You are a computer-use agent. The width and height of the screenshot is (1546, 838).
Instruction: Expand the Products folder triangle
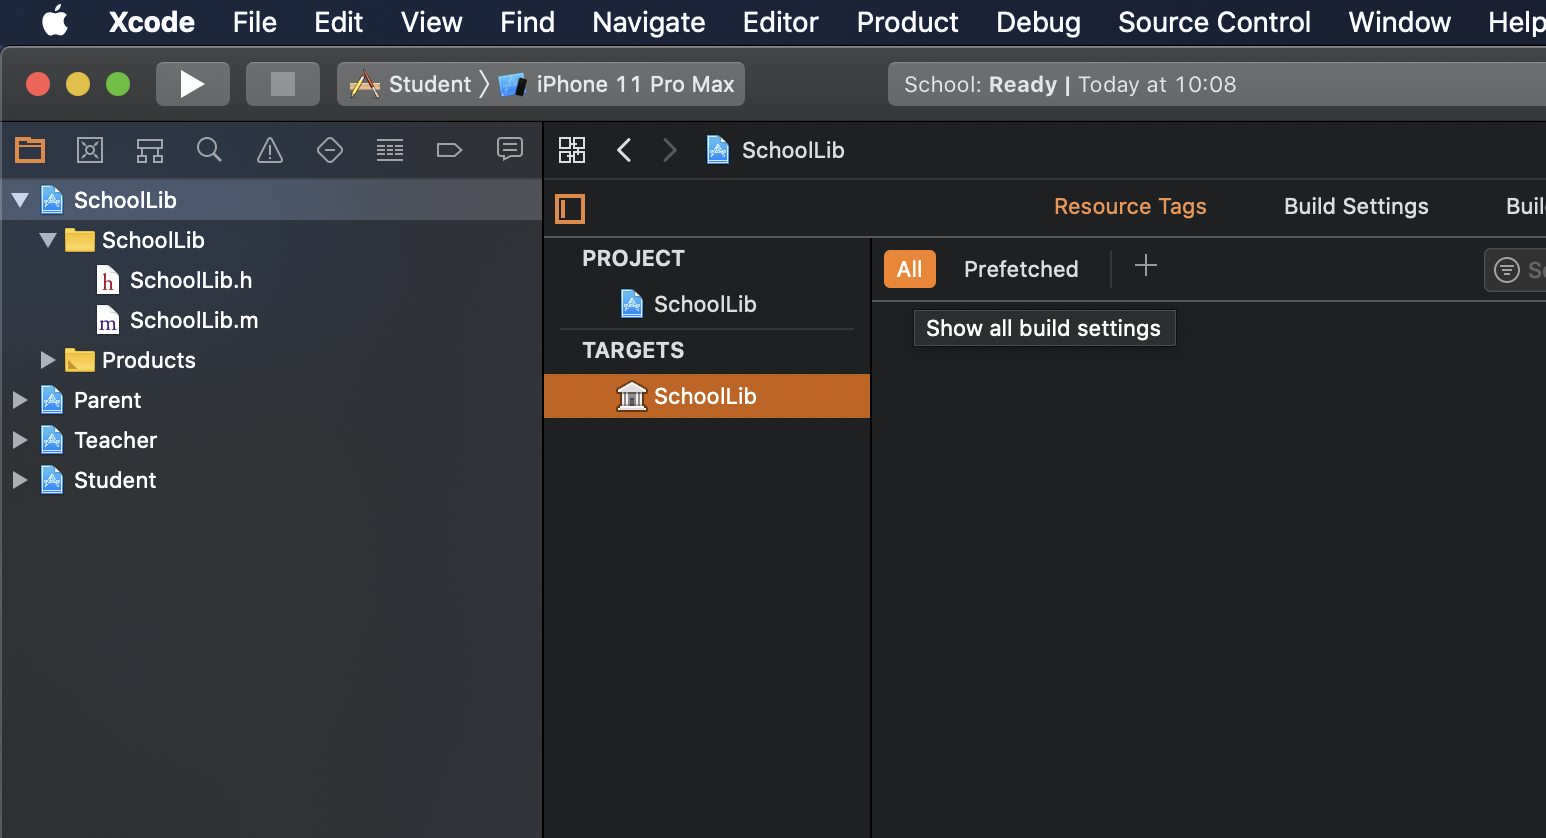[48, 360]
